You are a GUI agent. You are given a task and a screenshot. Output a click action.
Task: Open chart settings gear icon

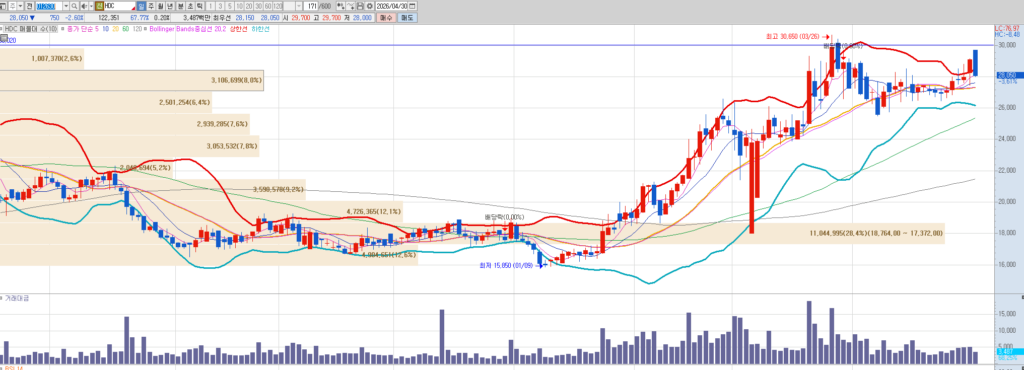370,6
